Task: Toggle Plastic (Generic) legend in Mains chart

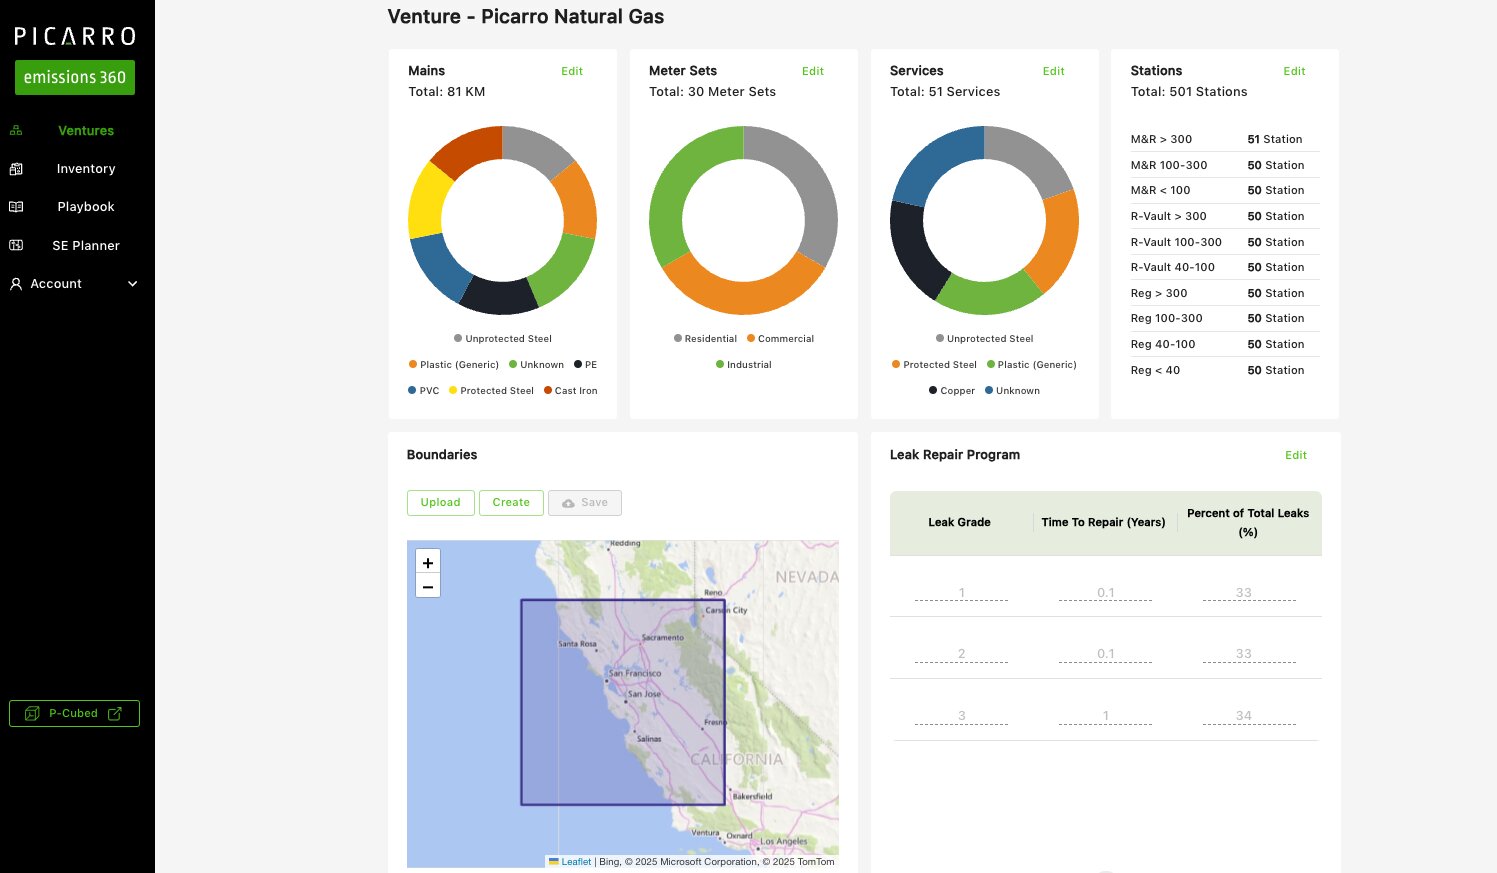Action: [454, 365]
